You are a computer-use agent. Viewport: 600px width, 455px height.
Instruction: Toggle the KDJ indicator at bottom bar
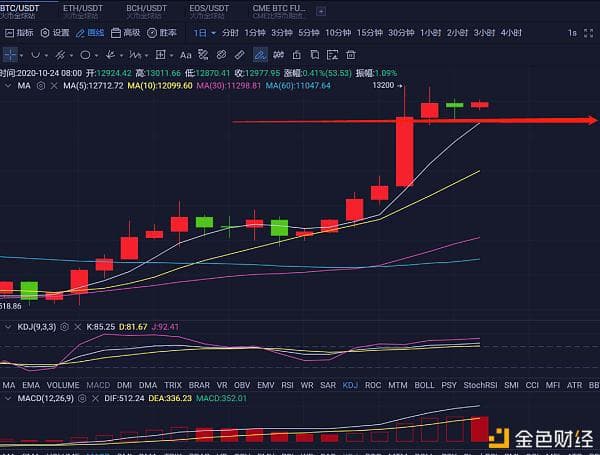click(x=350, y=385)
